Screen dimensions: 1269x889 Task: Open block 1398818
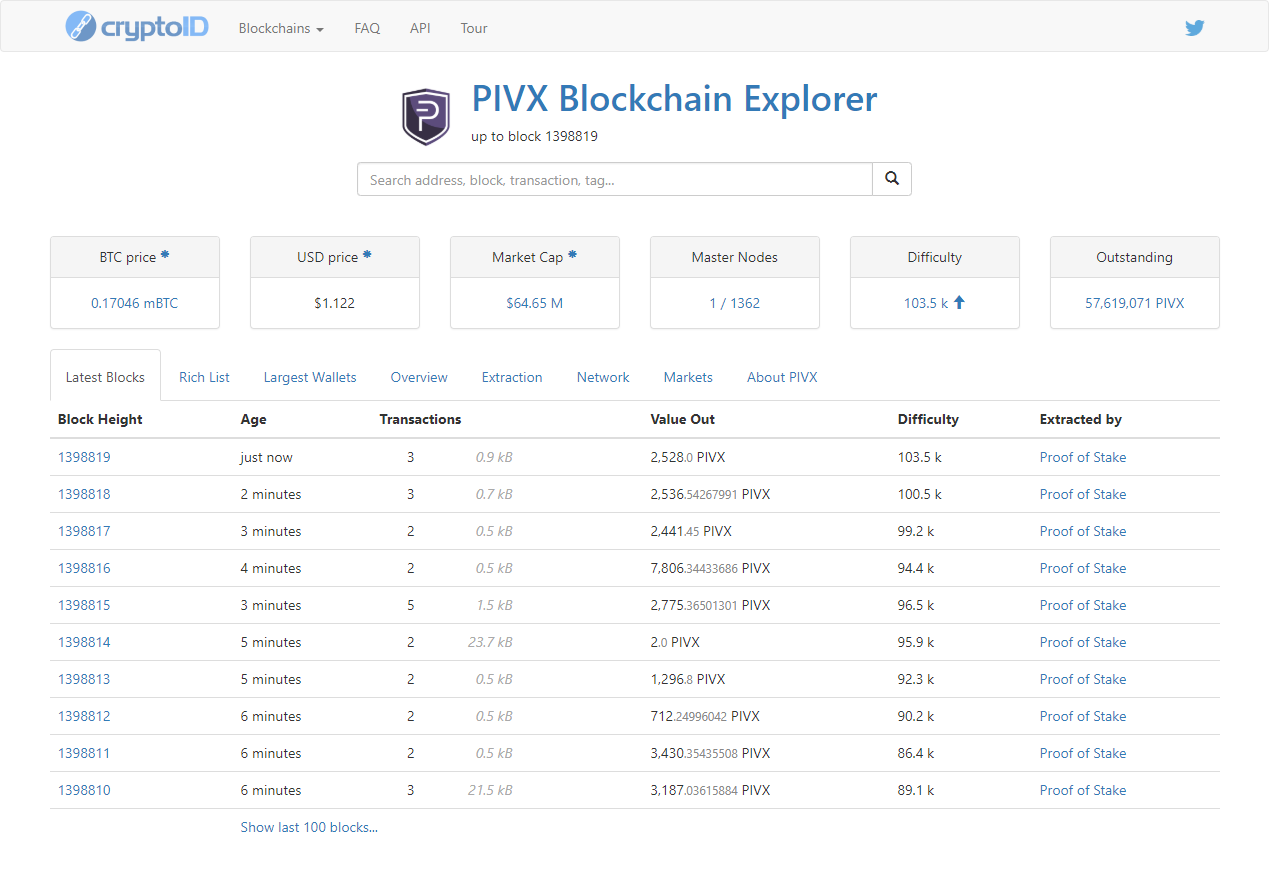pos(84,494)
